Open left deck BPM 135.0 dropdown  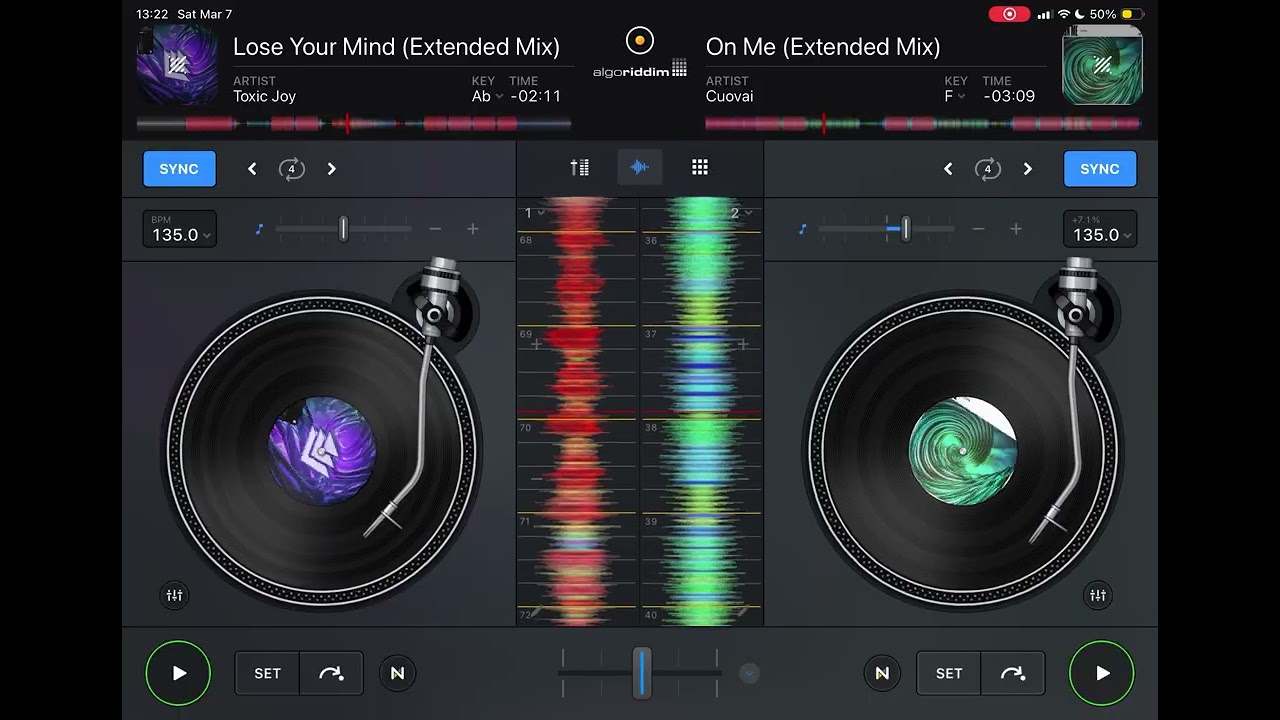(180, 229)
